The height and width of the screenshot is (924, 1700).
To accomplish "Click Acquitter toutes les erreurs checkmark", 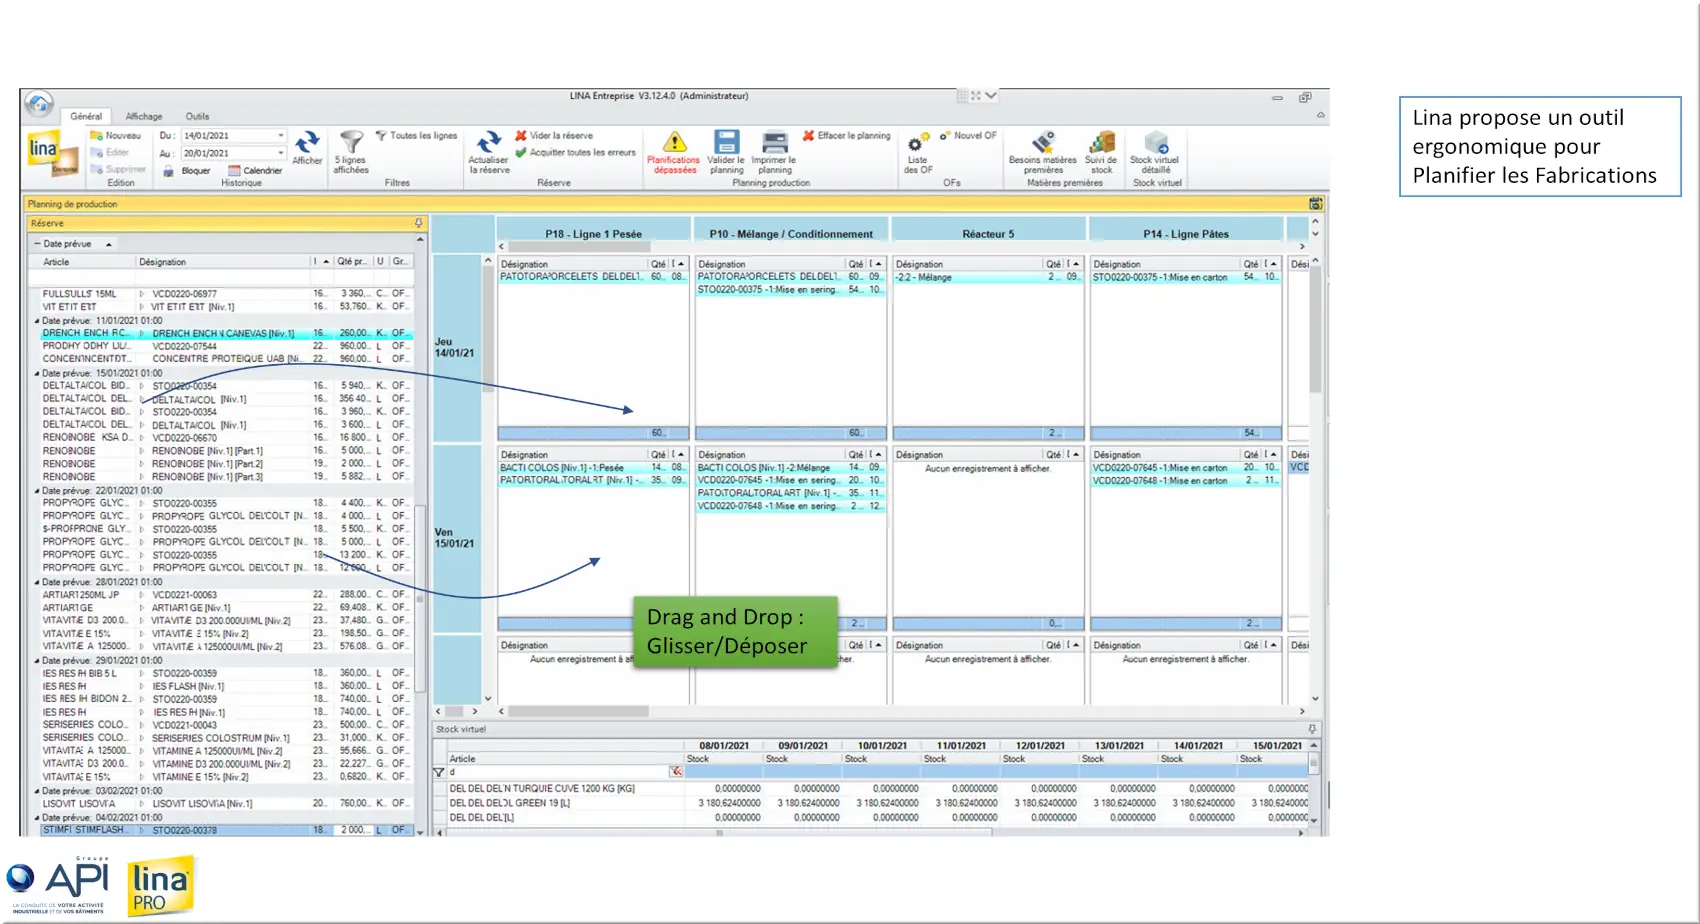I will pyautogui.click(x=521, y=153).
